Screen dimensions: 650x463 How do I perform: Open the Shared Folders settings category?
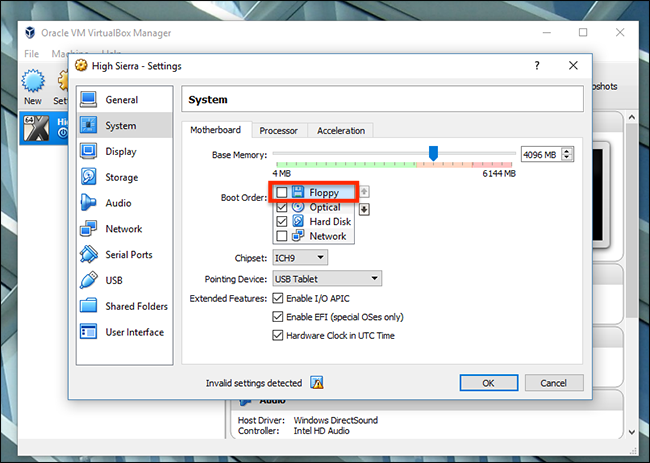[124, 306]
